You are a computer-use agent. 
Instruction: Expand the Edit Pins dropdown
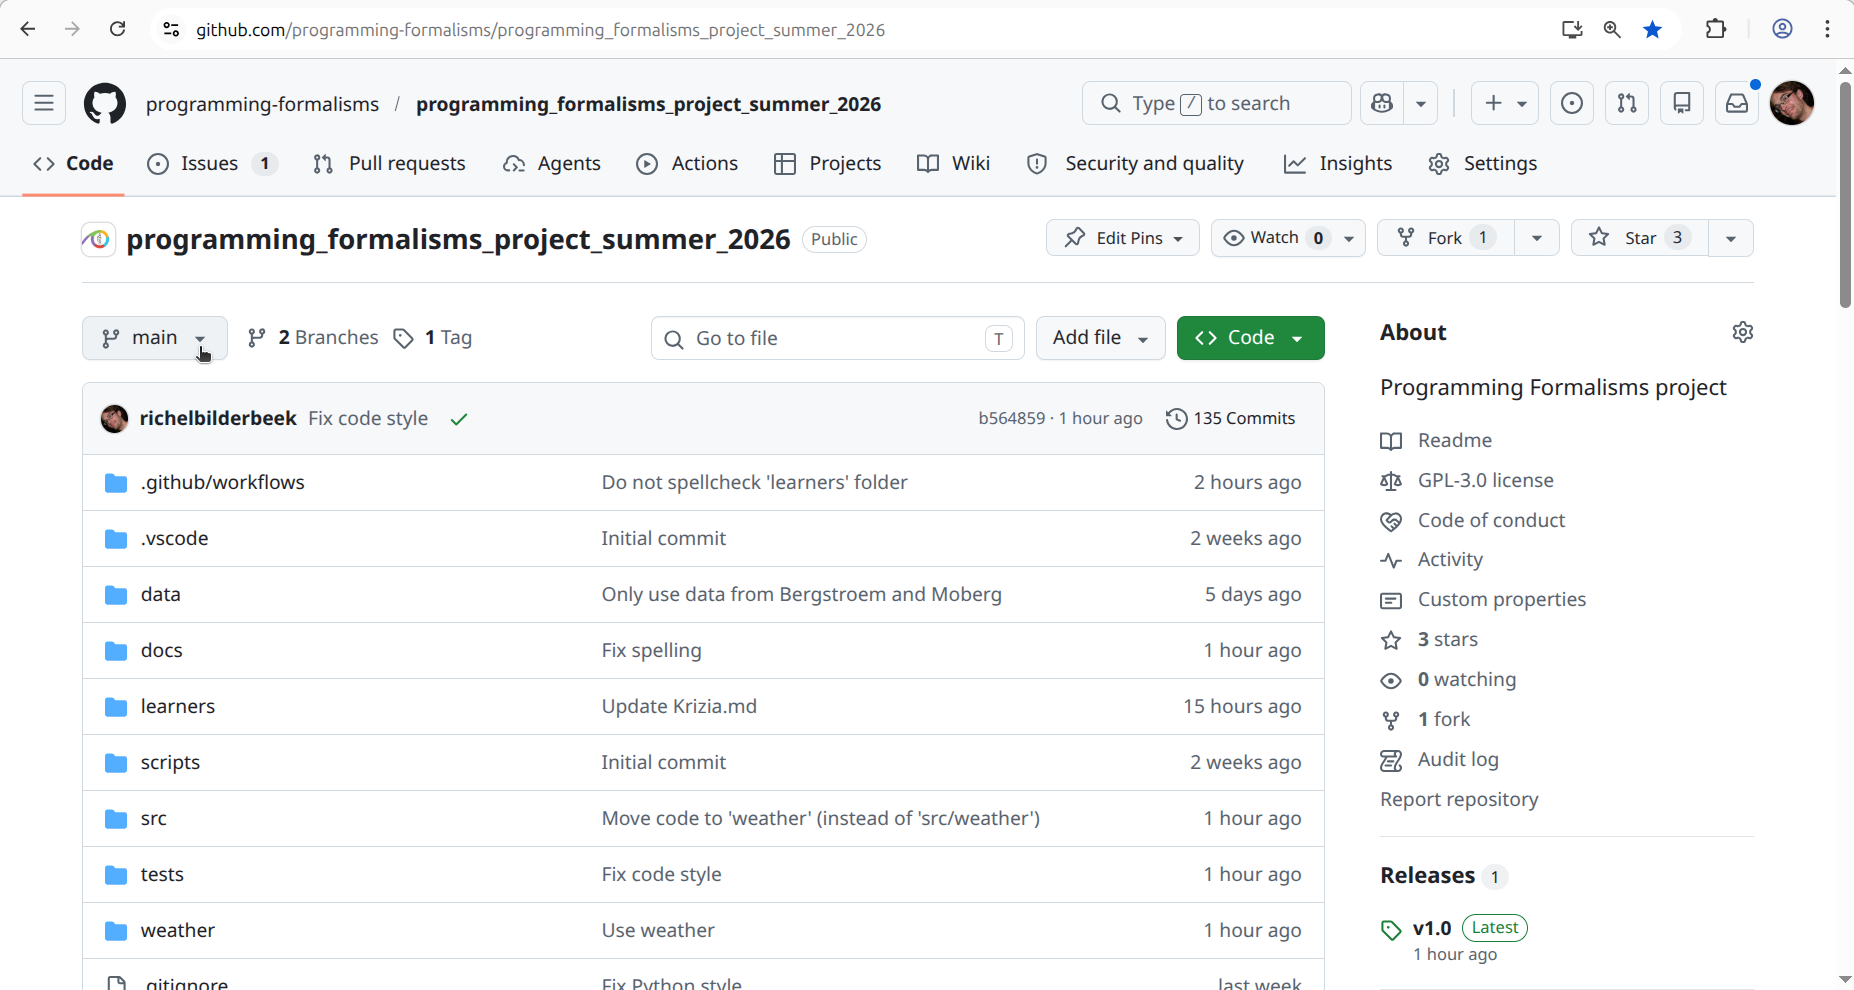tap(1123, 238)
